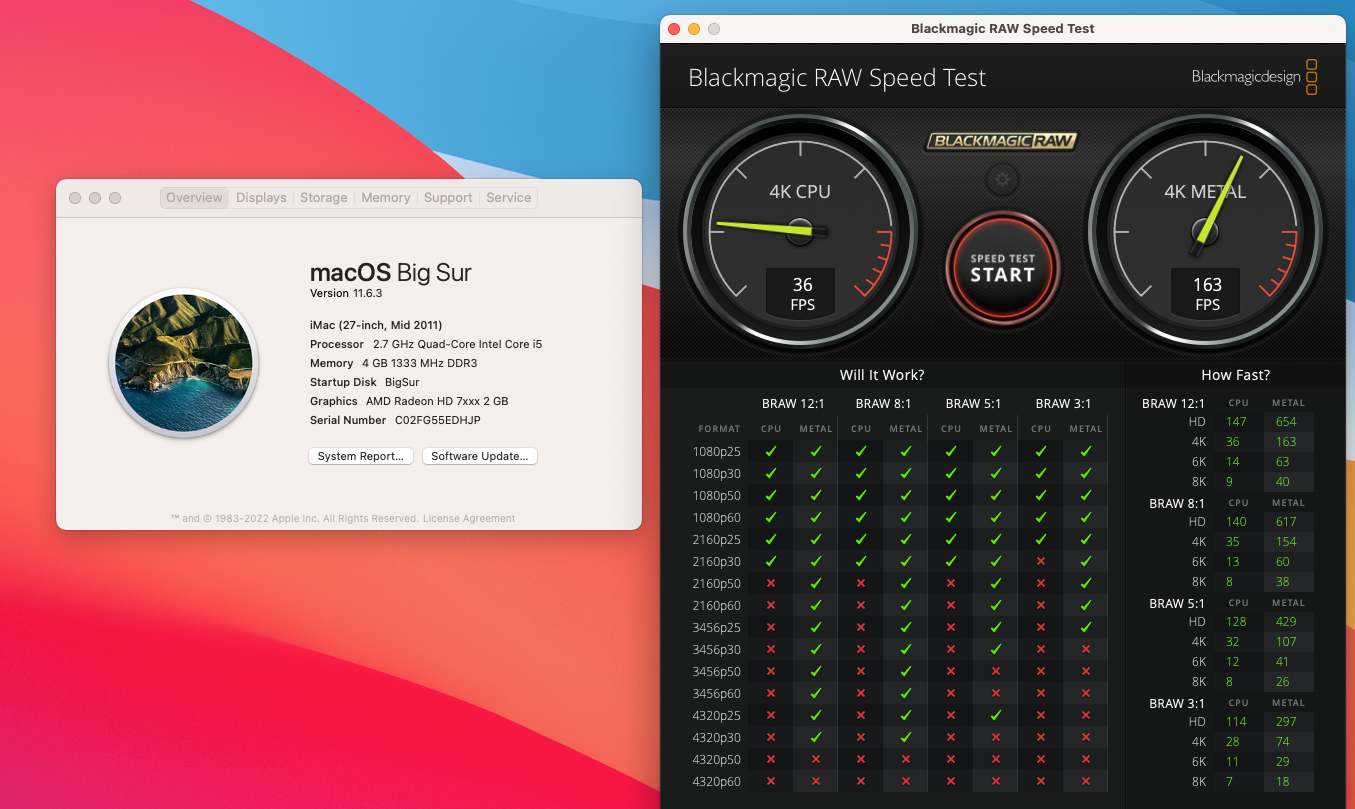Go to the Support tab

coord(448,198)
